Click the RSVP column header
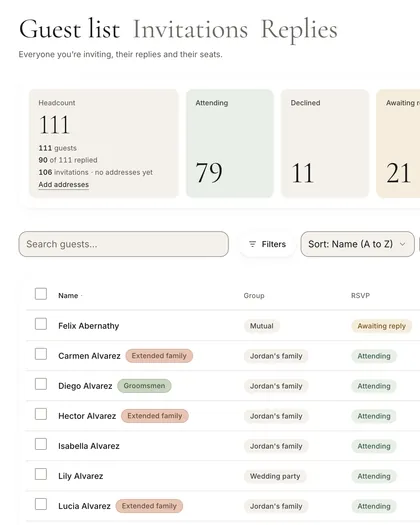 click(360, 296)
